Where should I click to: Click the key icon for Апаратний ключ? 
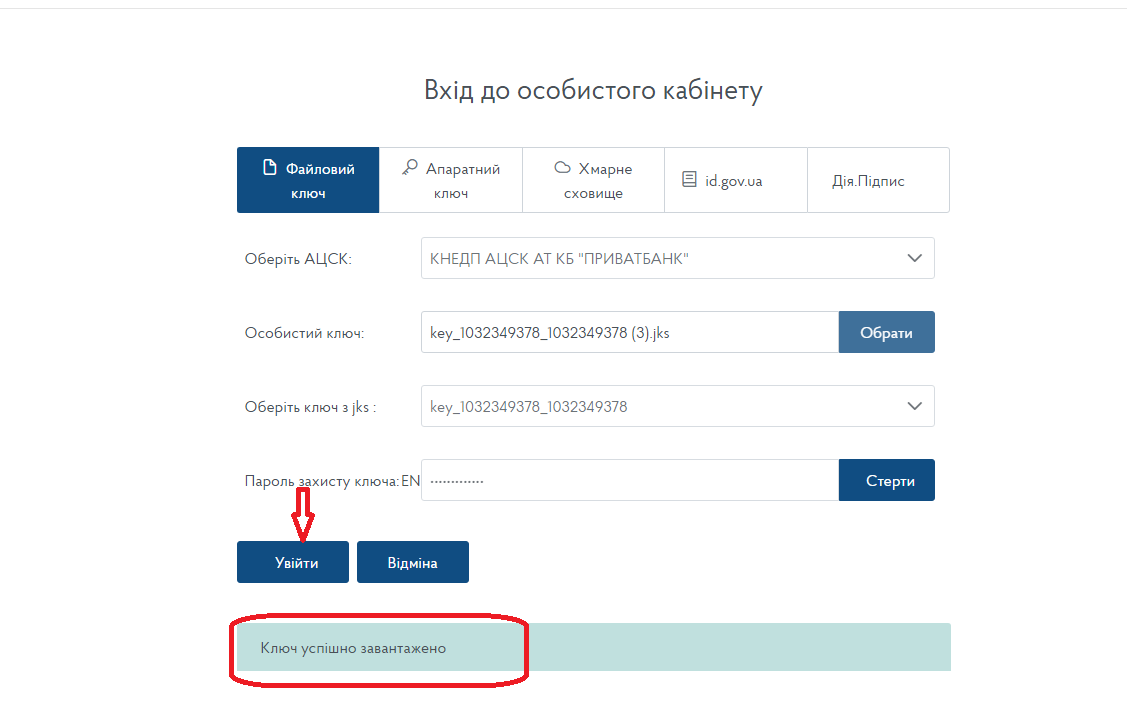(x=410, y=168)
